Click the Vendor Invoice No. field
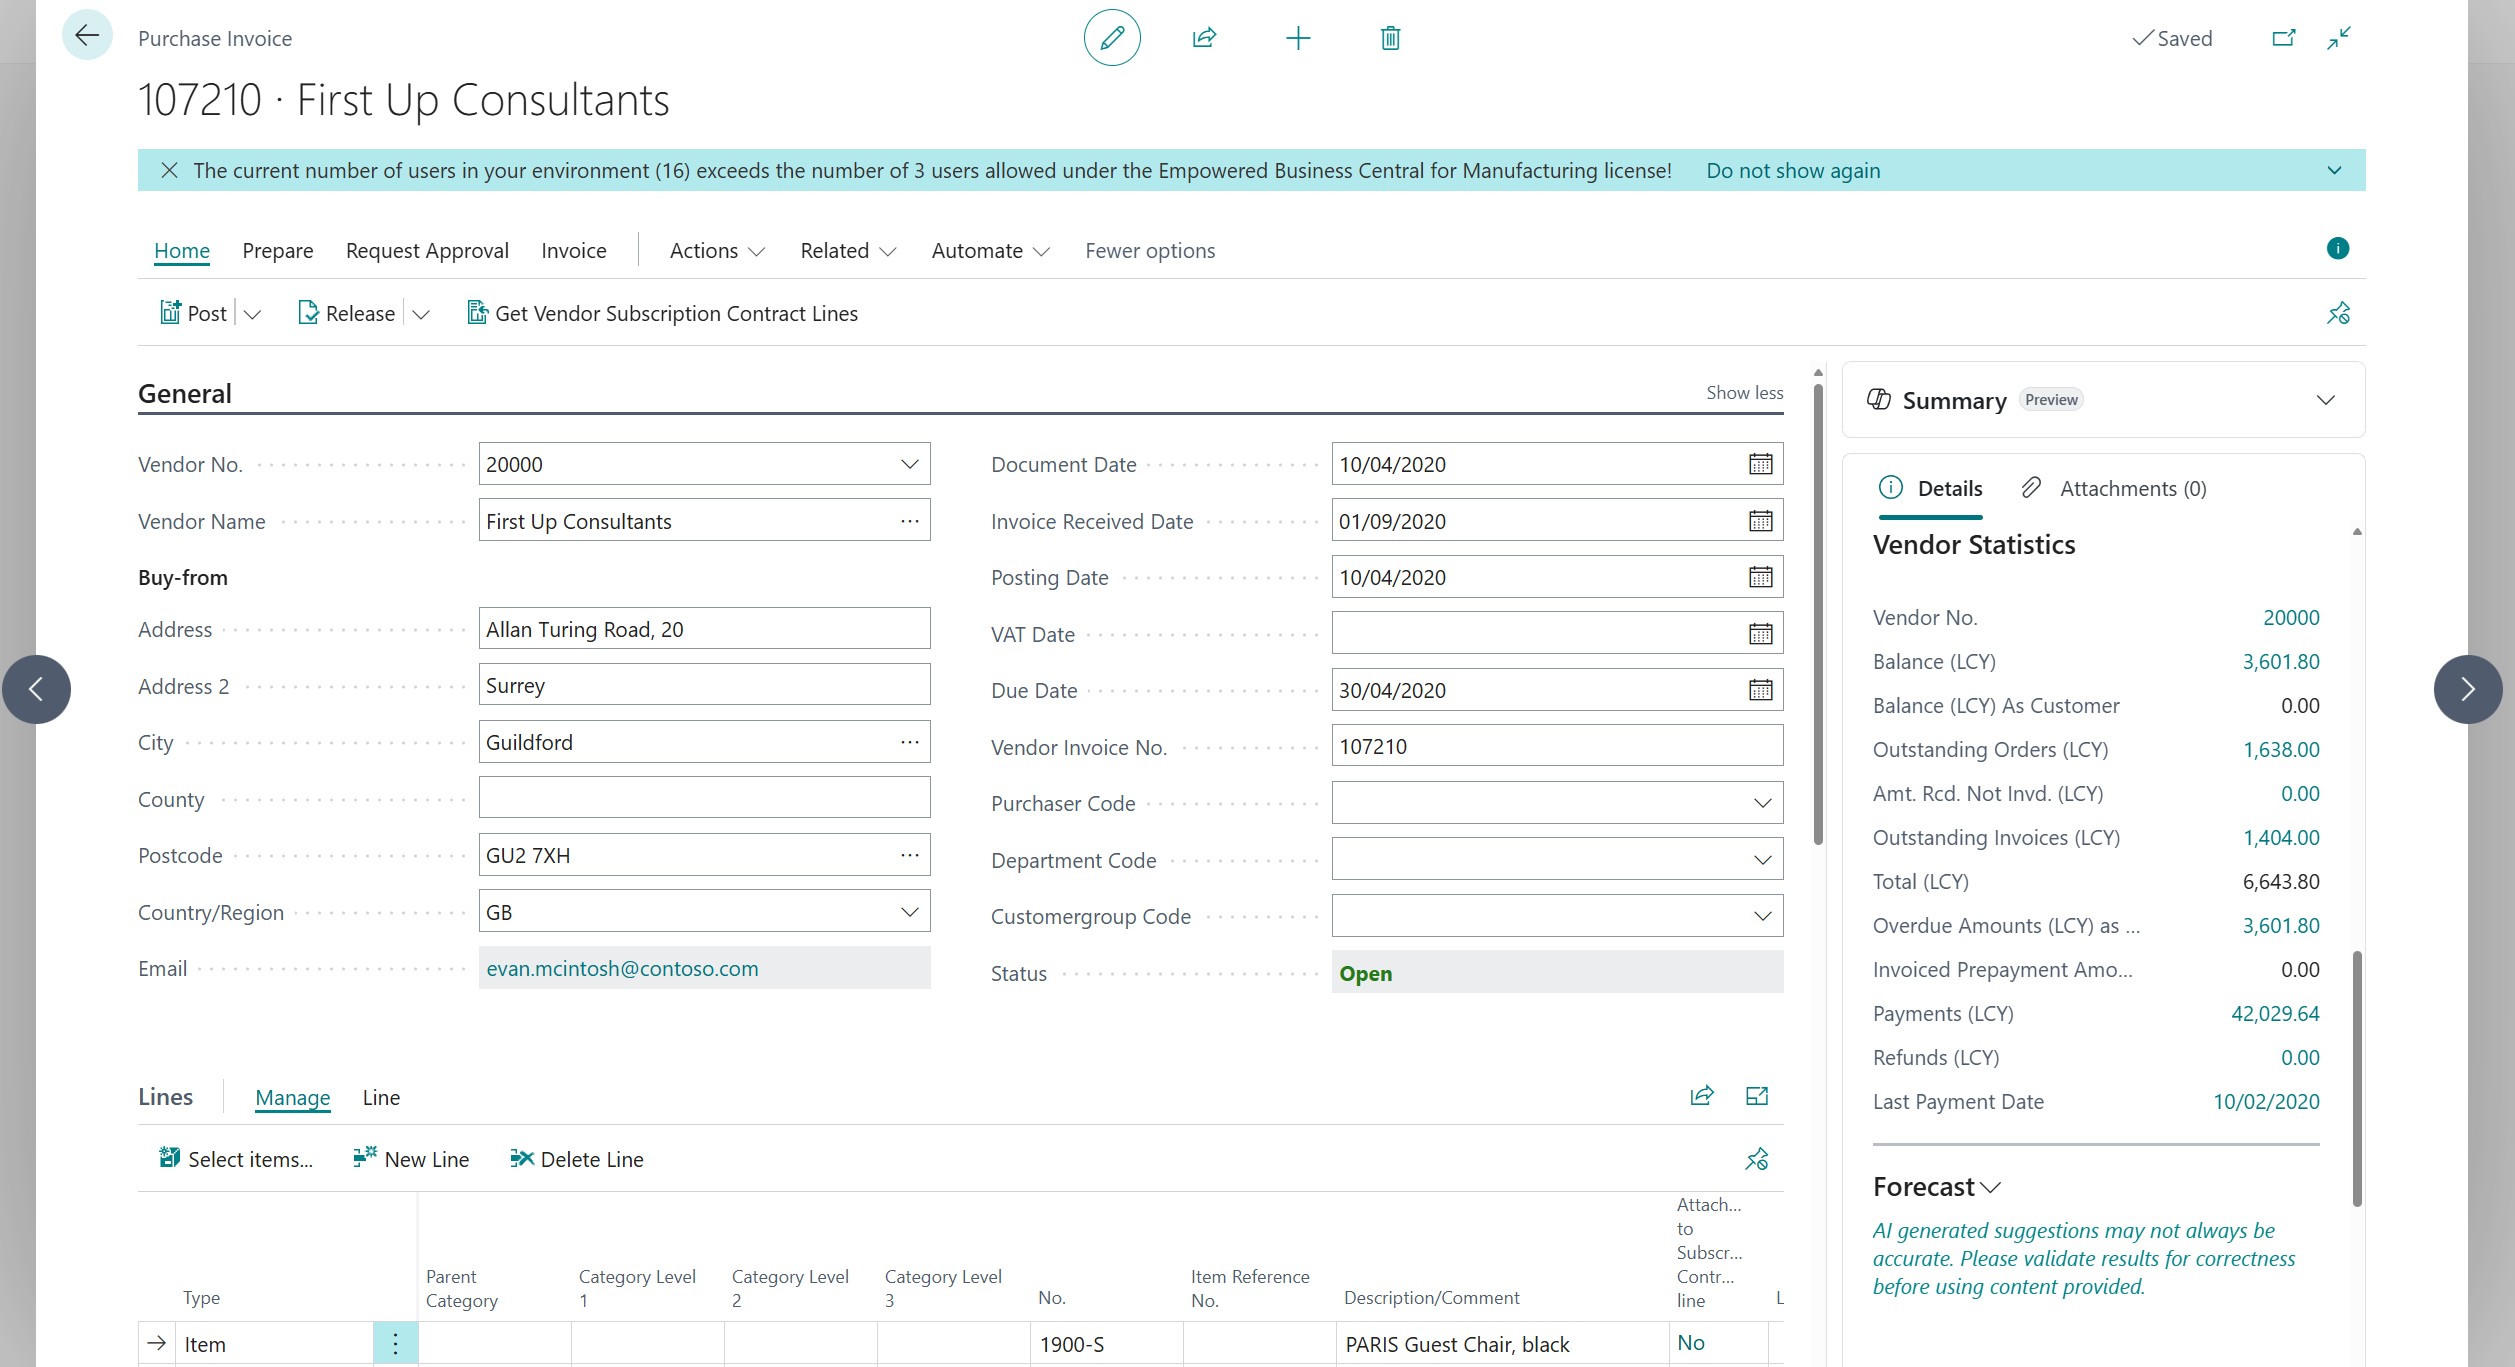 click(x=1557, y=746)
